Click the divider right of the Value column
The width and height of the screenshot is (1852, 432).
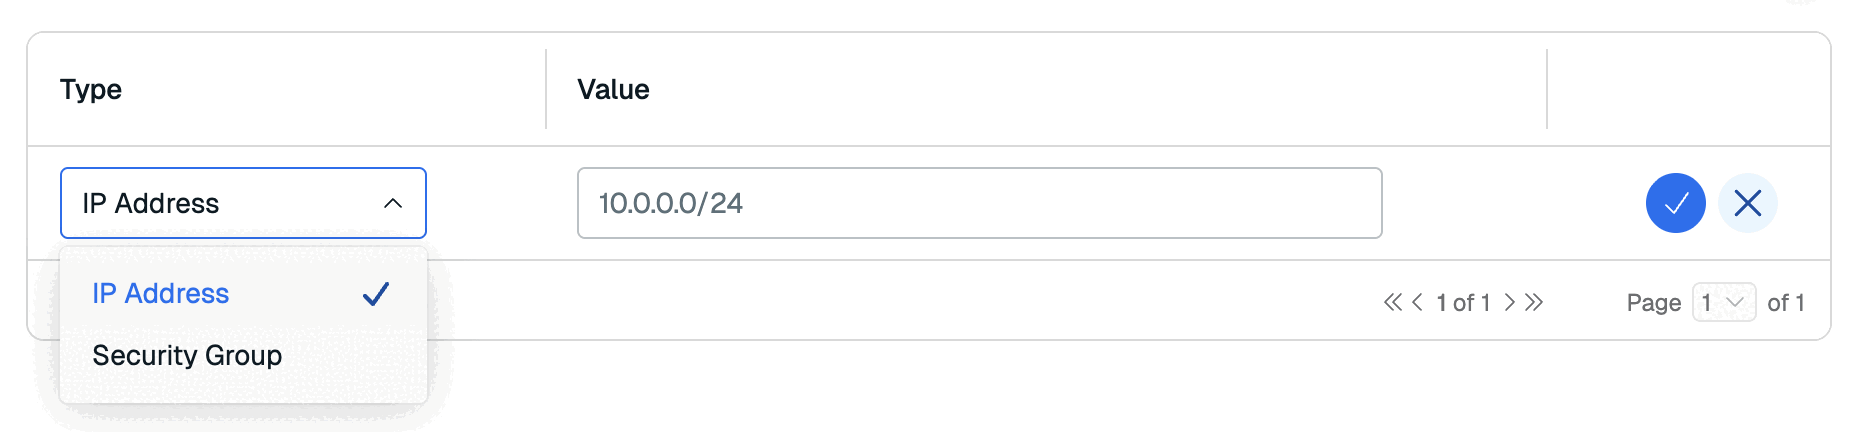(1547, 89)
